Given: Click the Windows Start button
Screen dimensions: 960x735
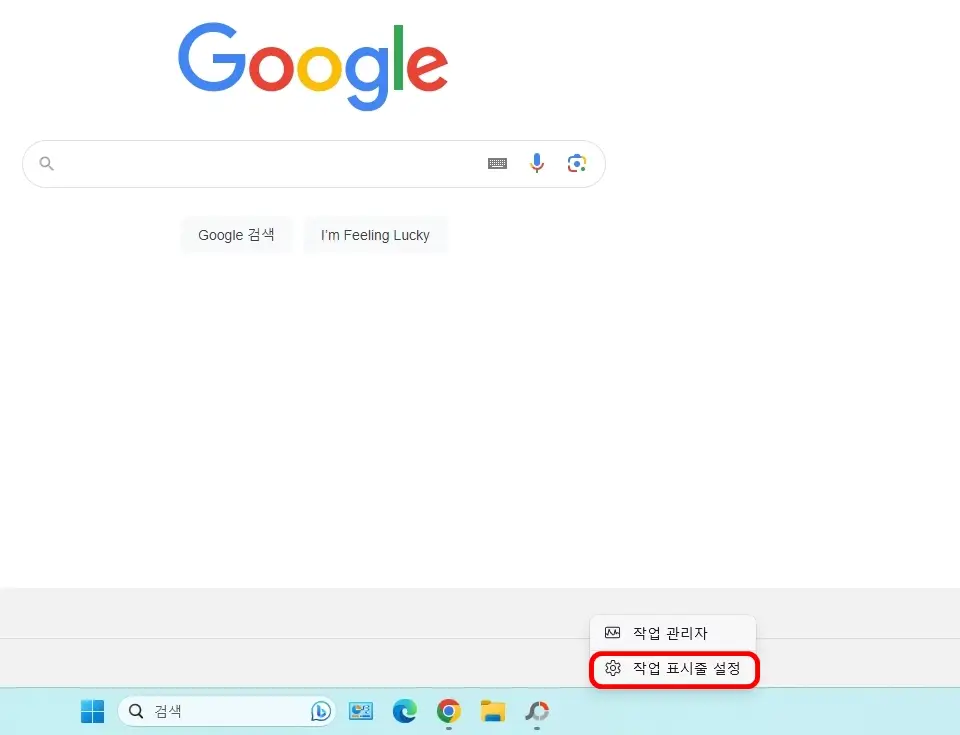Looking at the screenshot, I should click(x=92, y=711).
